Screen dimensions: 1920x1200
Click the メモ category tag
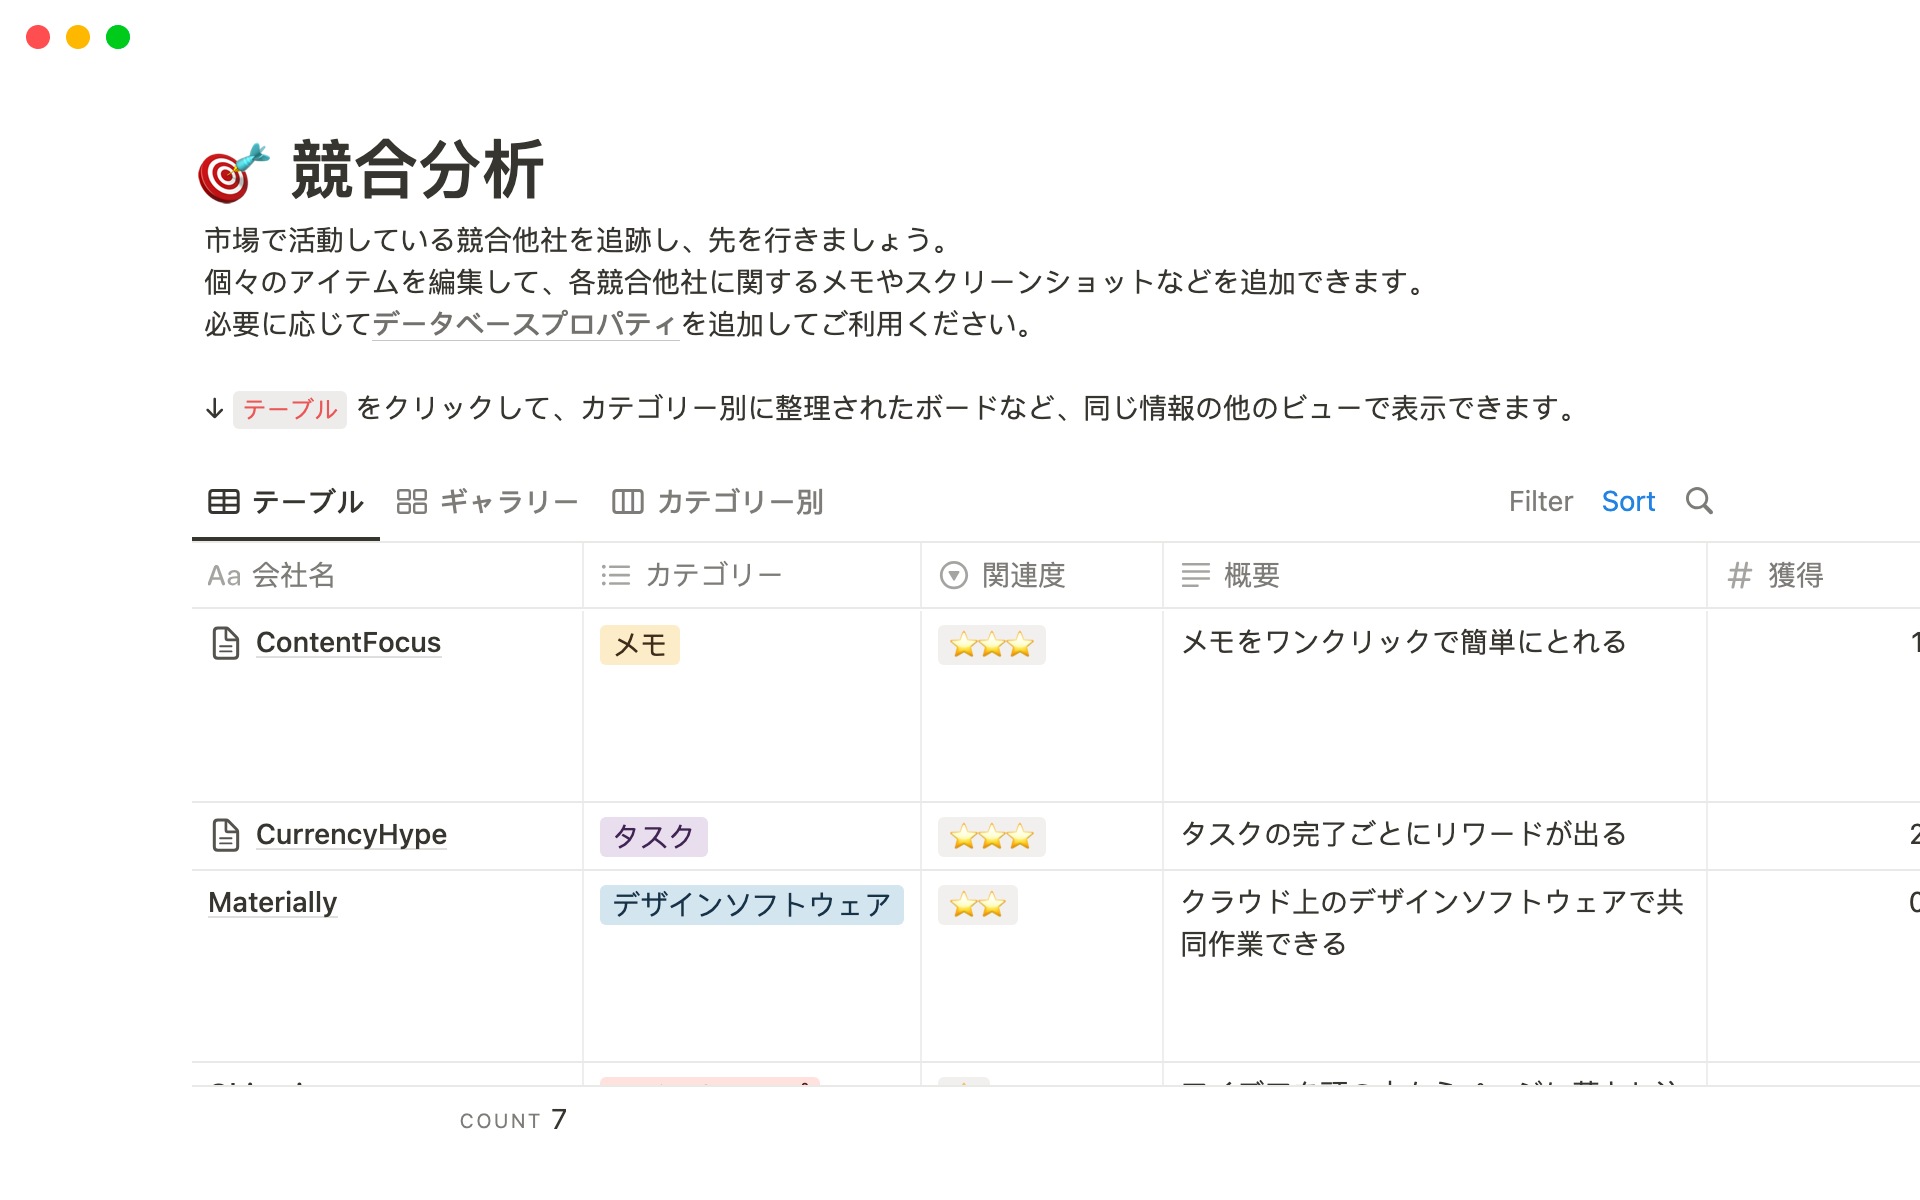640,645
